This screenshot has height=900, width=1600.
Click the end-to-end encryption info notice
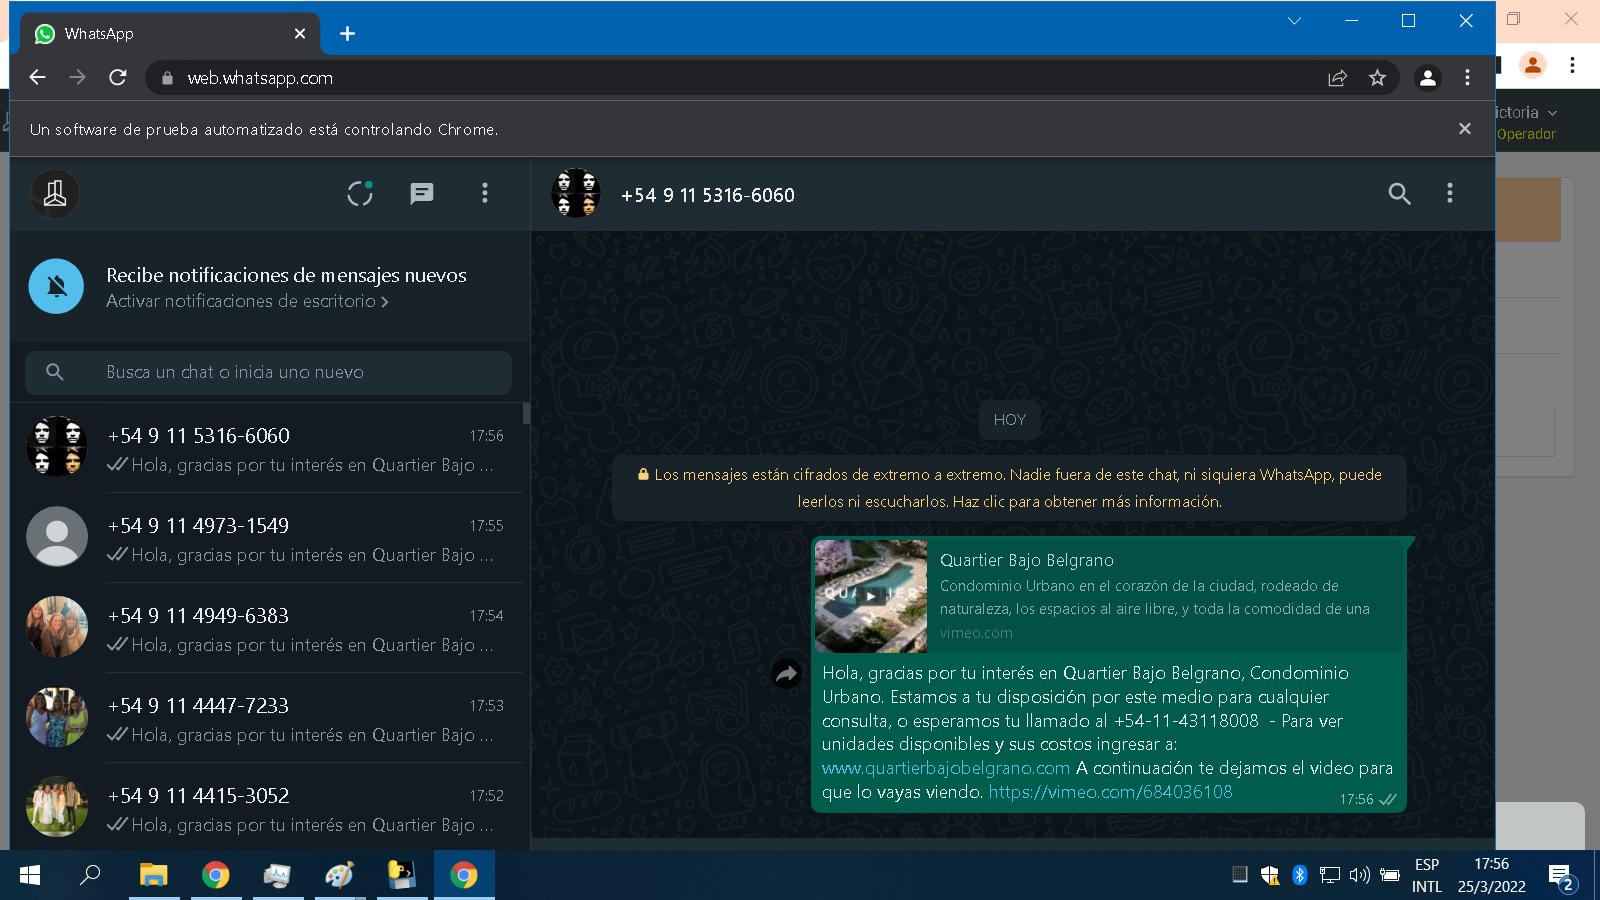tap(1010, 488)
